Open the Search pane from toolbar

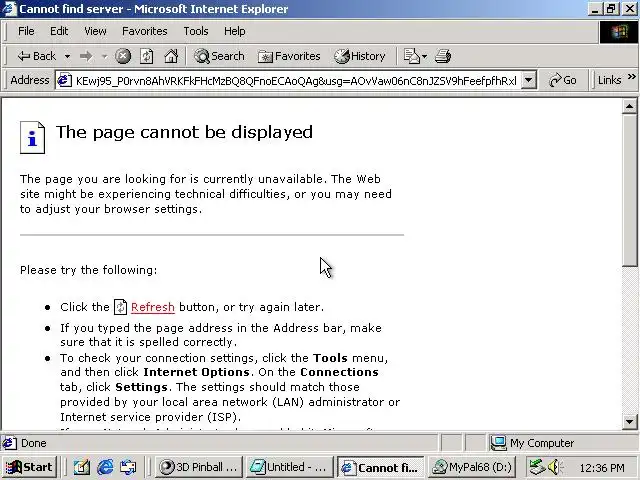pyautogui.click(x=219, y=56)
